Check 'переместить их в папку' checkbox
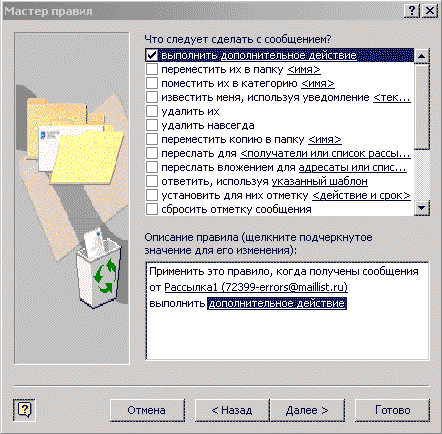 (x=152, y=69)
